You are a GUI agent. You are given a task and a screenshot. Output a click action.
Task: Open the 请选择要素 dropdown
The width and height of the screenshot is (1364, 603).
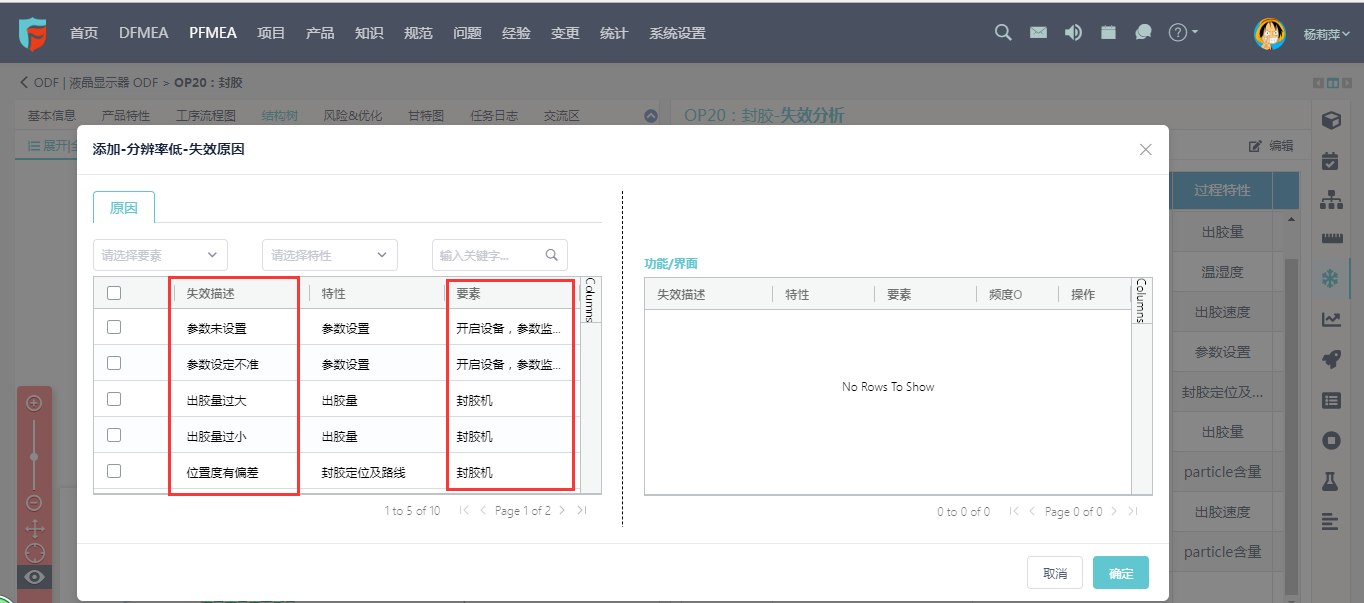(x=160, y=255)
